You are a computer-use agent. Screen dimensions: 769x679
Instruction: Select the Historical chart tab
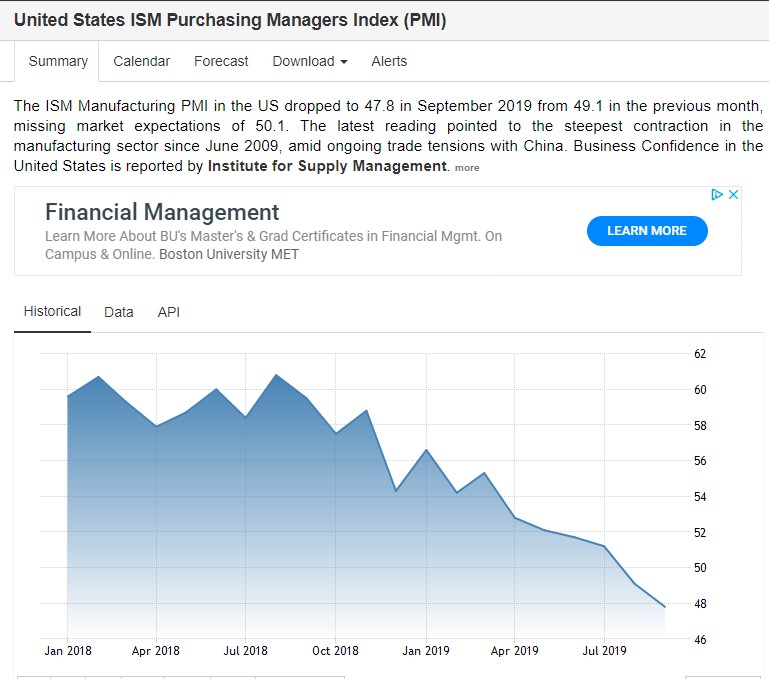(52, 312)
